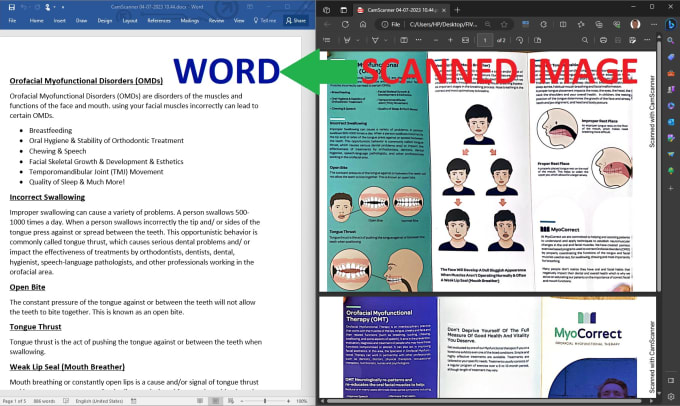
Task: Switch to Web Layout view in Word
Action: tap(231, 401)
